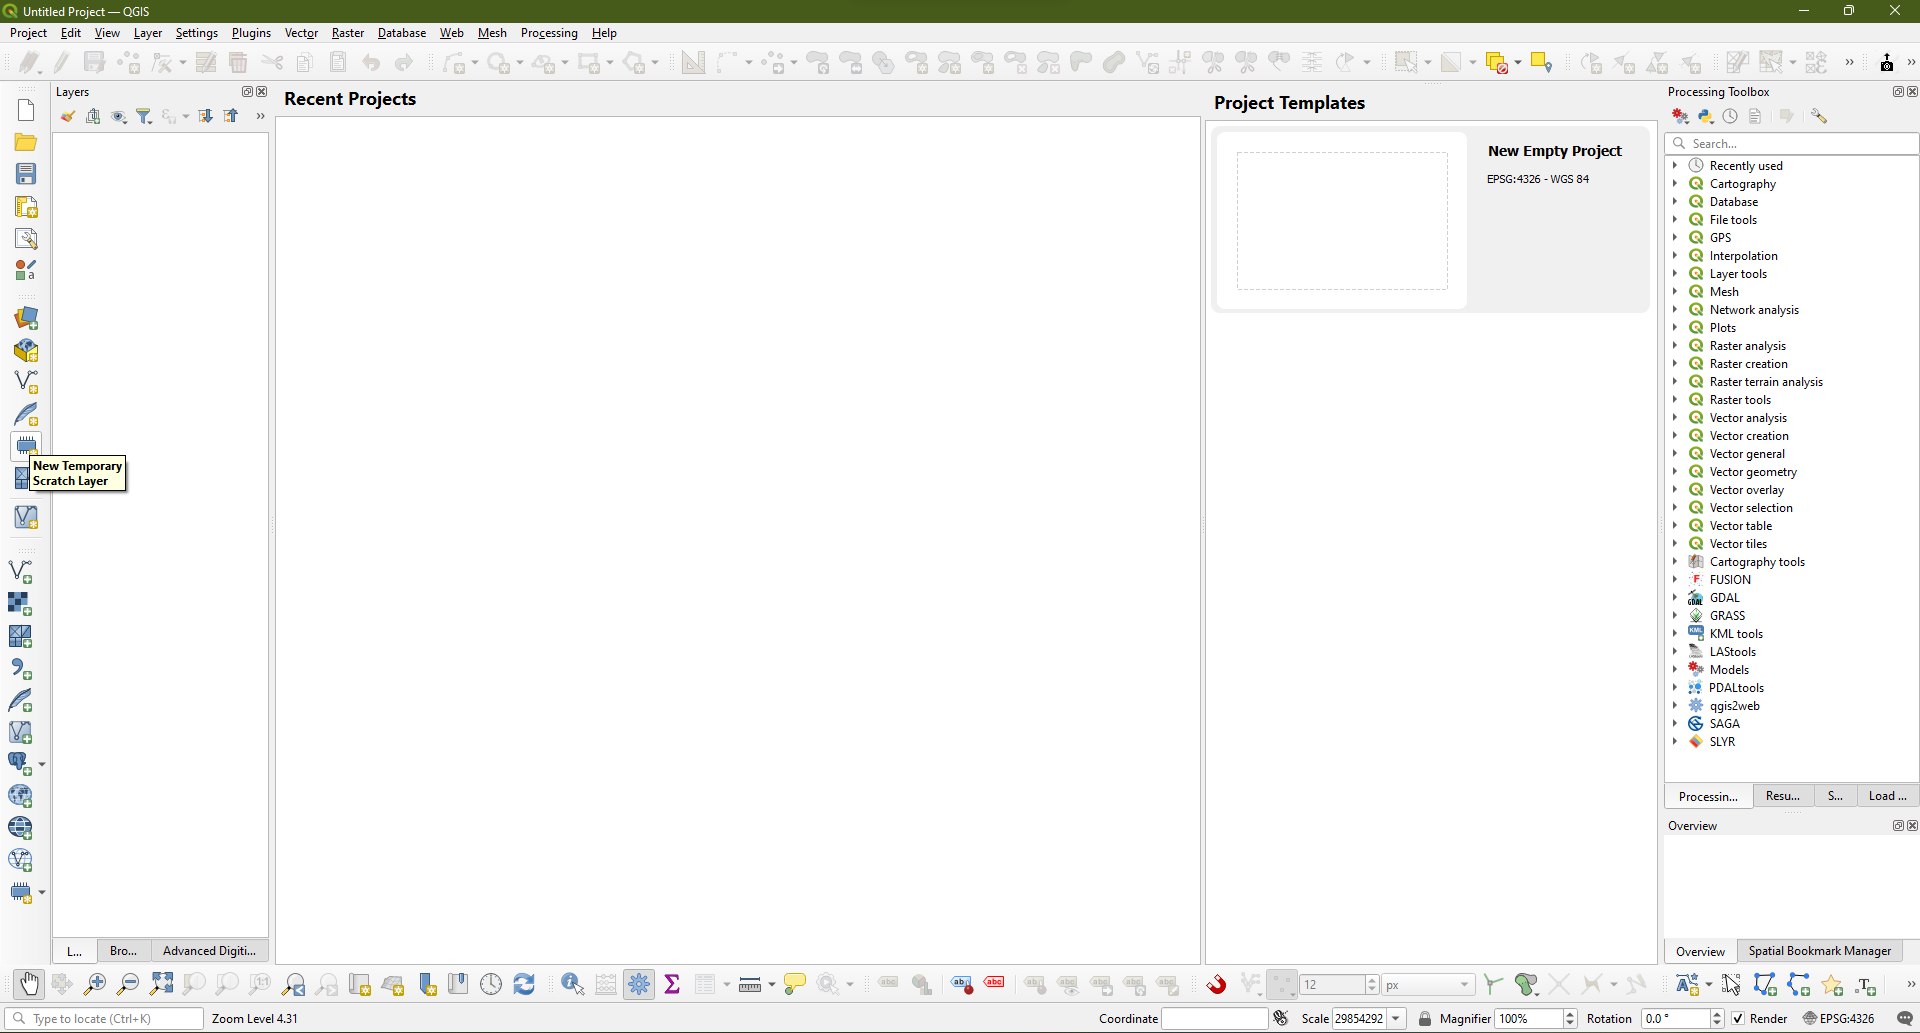Open the Processing history clock icon

coord(1730,116)
